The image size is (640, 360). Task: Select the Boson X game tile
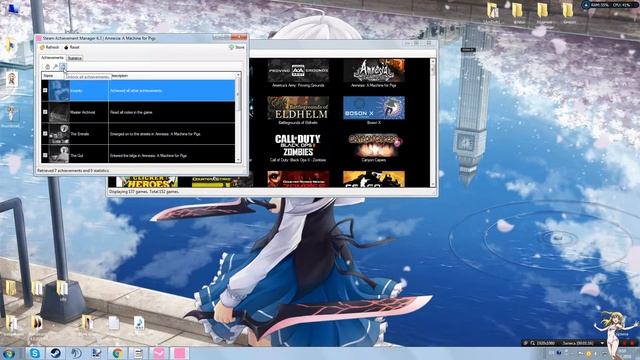pos(374,110)
